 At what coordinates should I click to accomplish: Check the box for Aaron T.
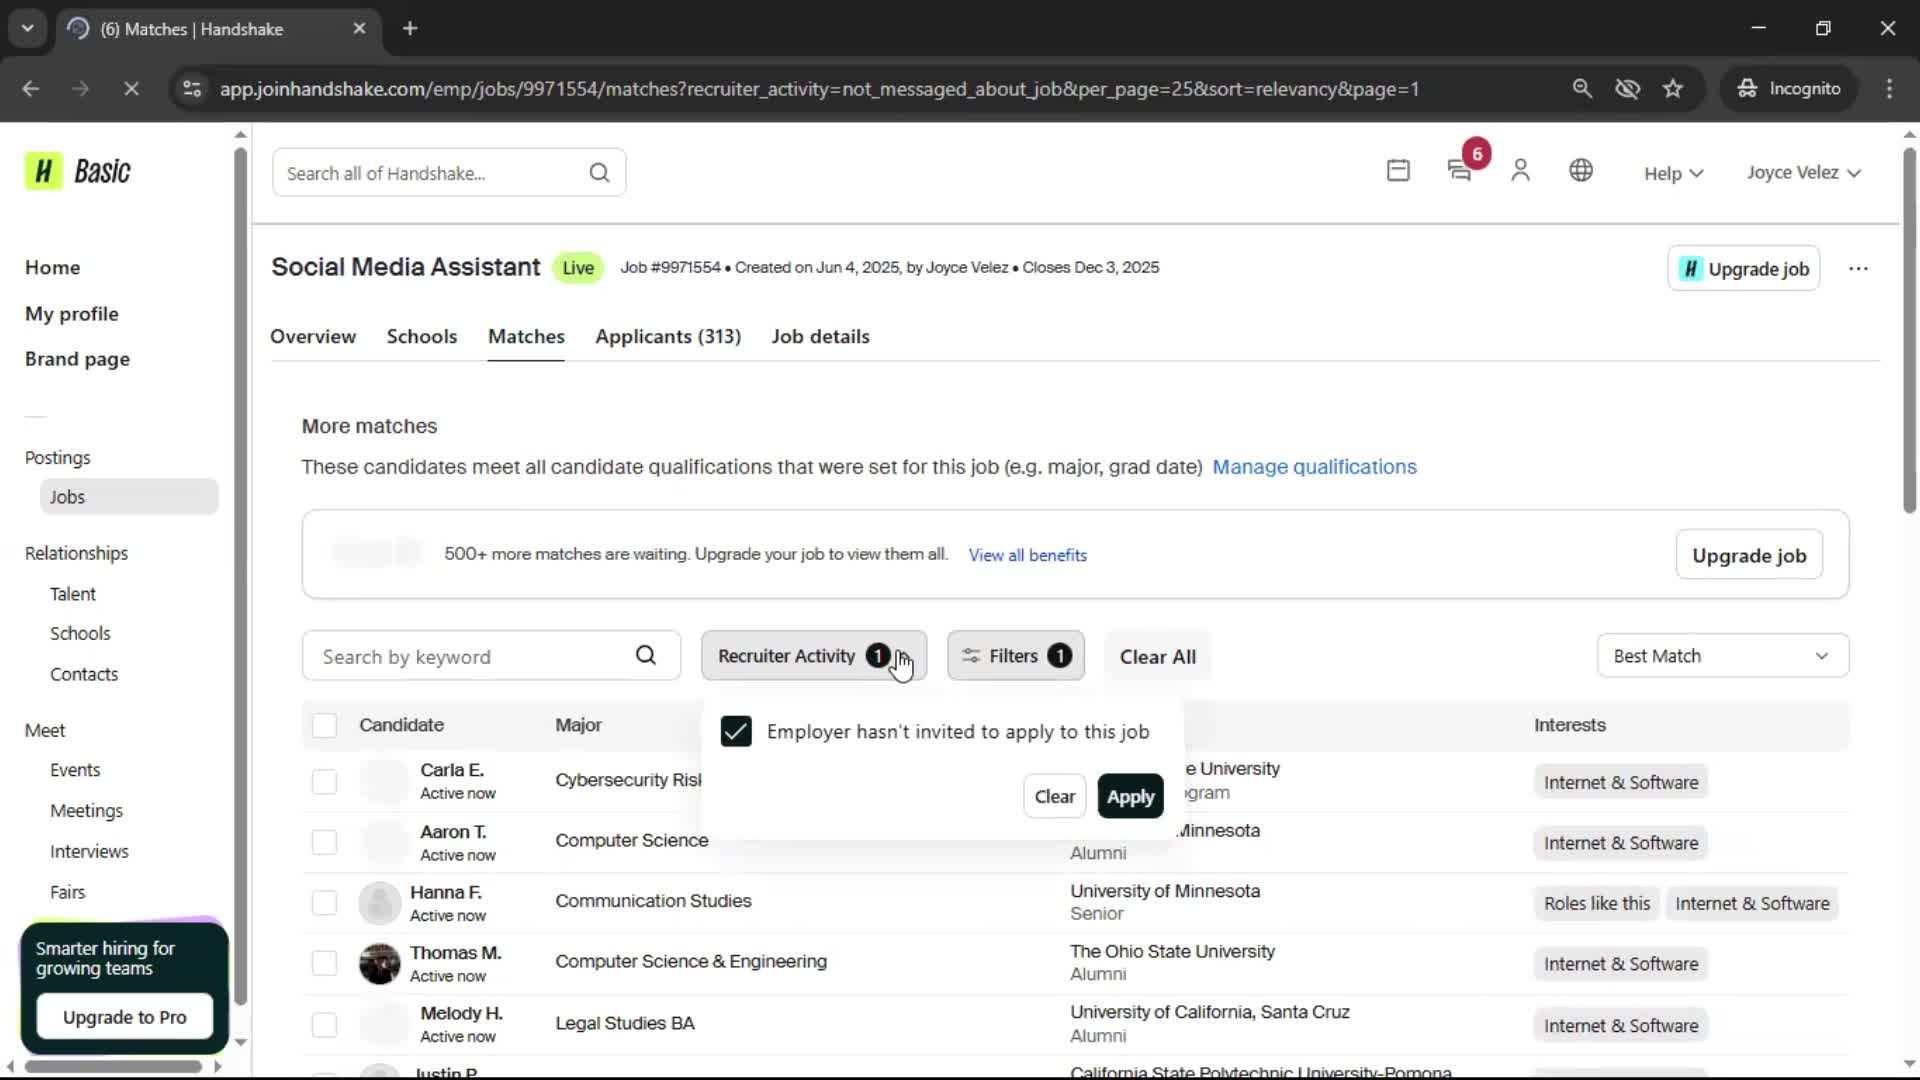[x=324, y=843]
